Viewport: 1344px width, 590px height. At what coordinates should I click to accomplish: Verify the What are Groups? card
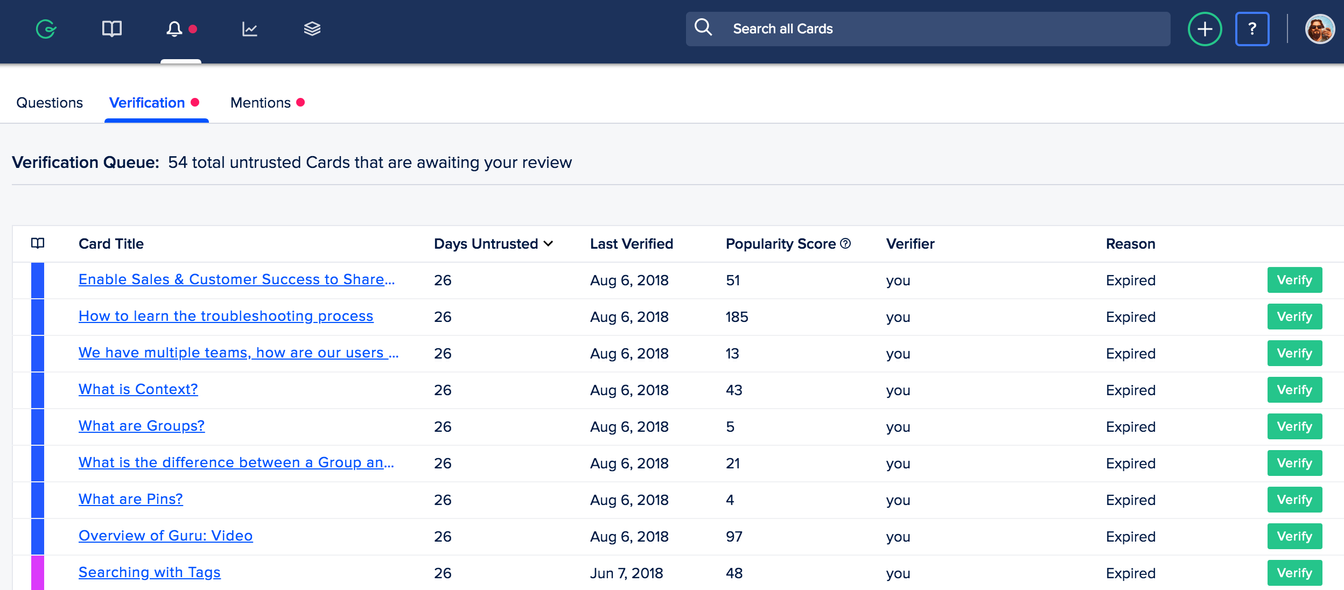pyautogui.click(x=1294, y=427)
